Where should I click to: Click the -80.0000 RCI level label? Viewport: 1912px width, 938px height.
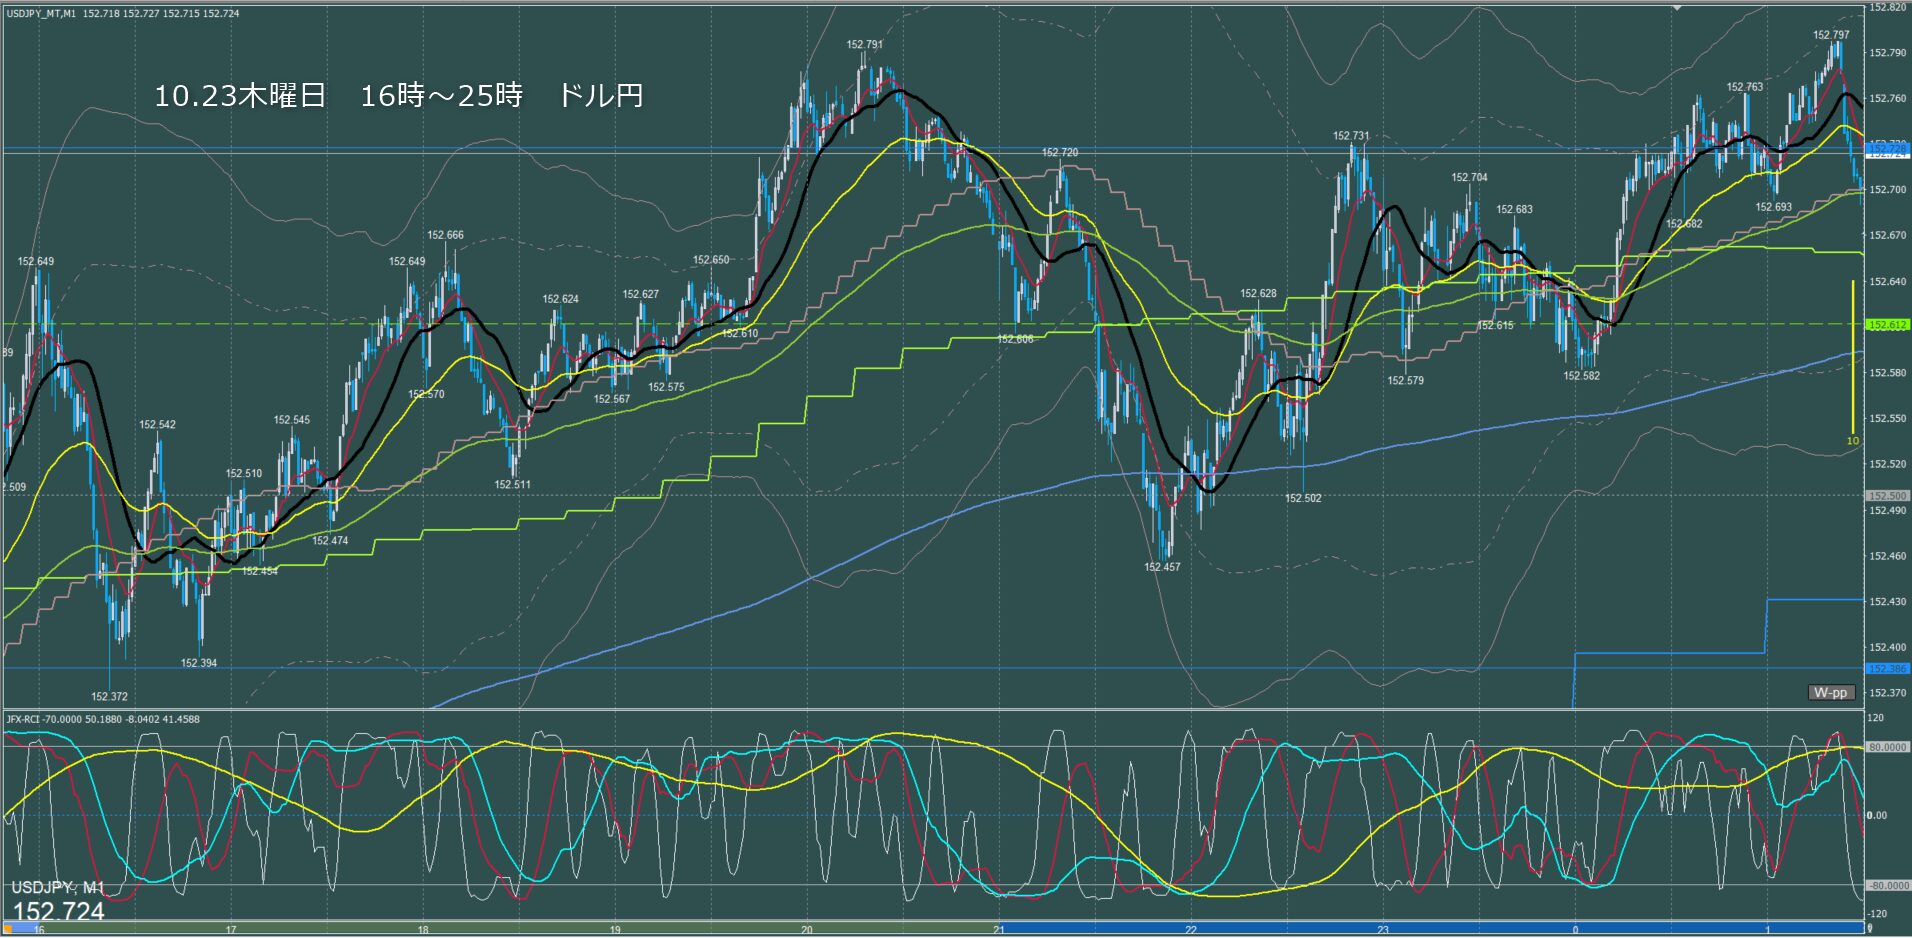pos(1887,886)
